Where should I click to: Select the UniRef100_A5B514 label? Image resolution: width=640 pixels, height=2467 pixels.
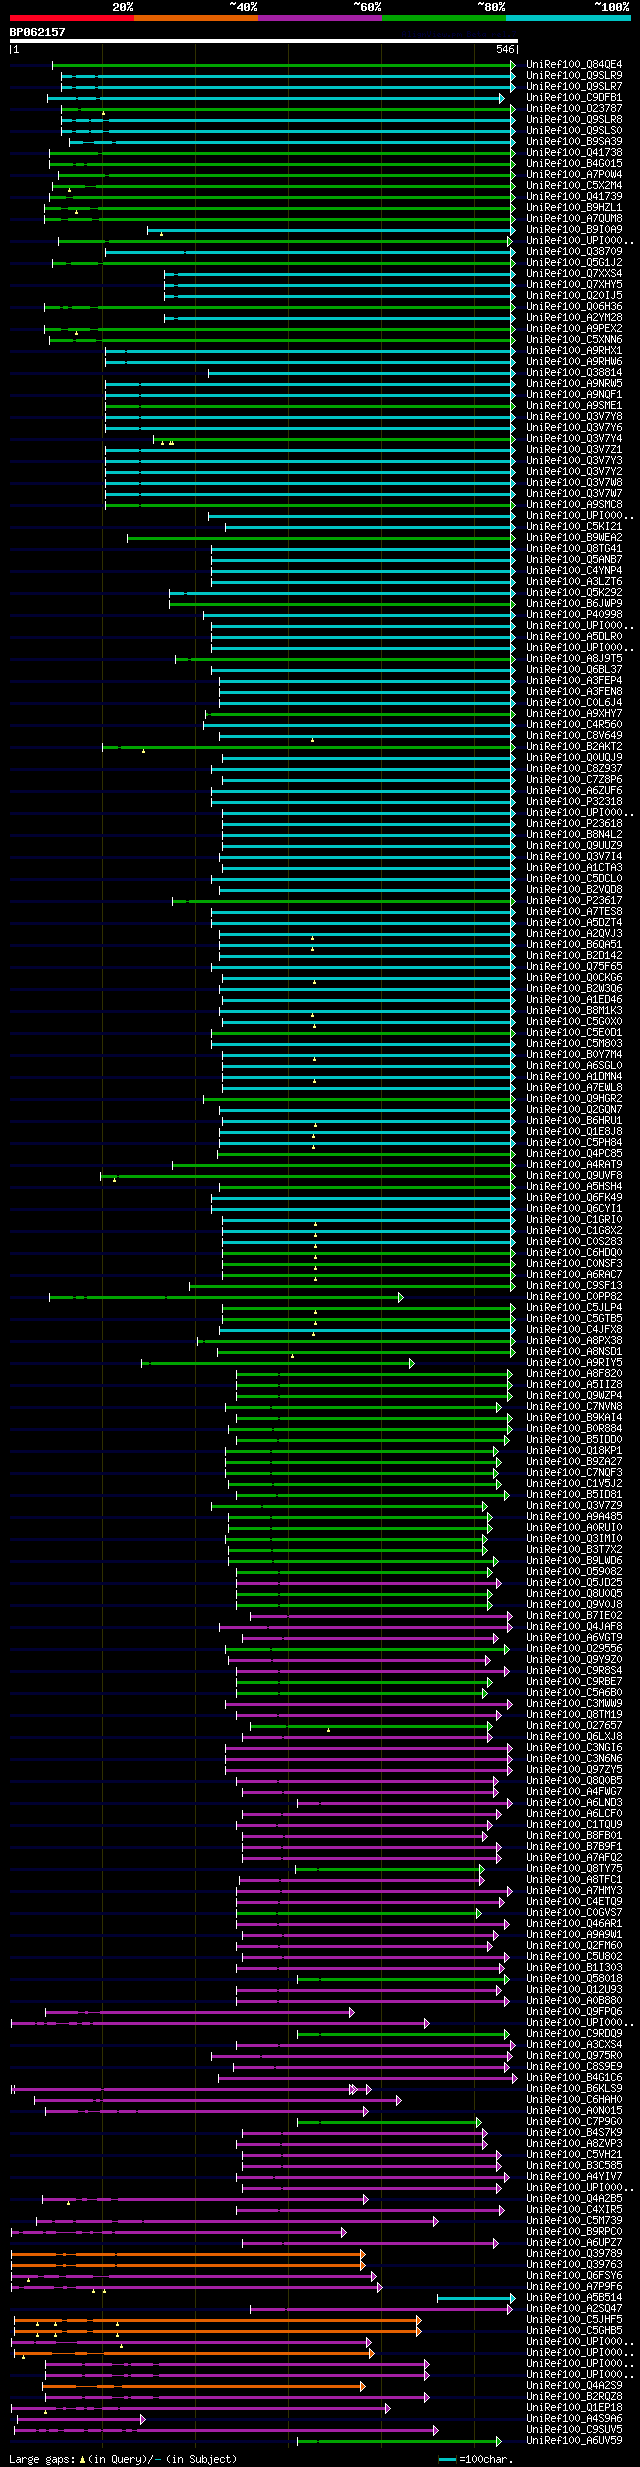tap(574, 2297)
